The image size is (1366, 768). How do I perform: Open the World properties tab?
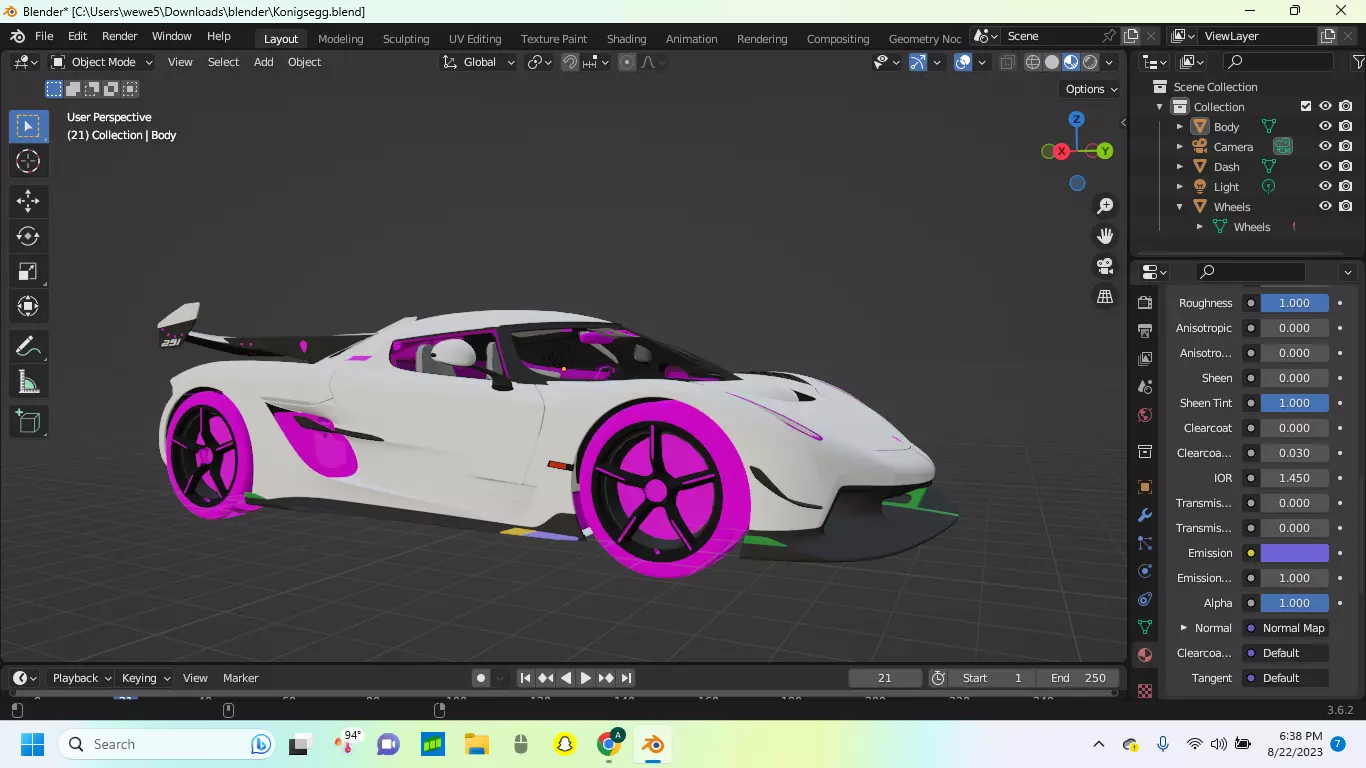1145,414
